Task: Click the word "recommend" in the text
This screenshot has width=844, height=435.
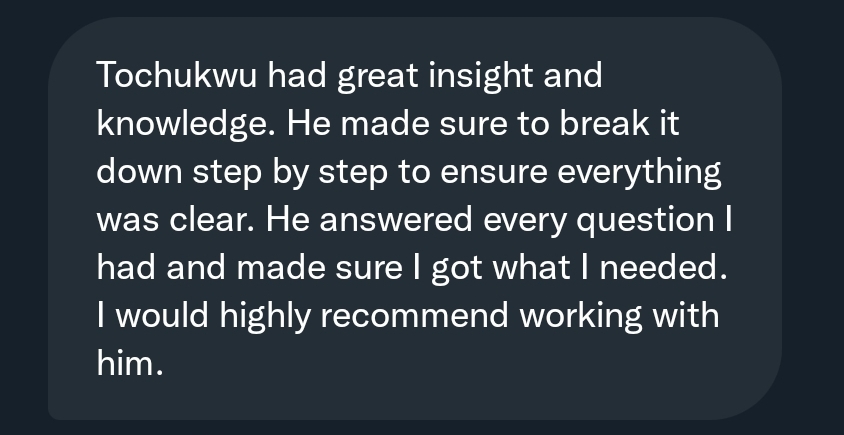Action: click(x=414, y=315)
